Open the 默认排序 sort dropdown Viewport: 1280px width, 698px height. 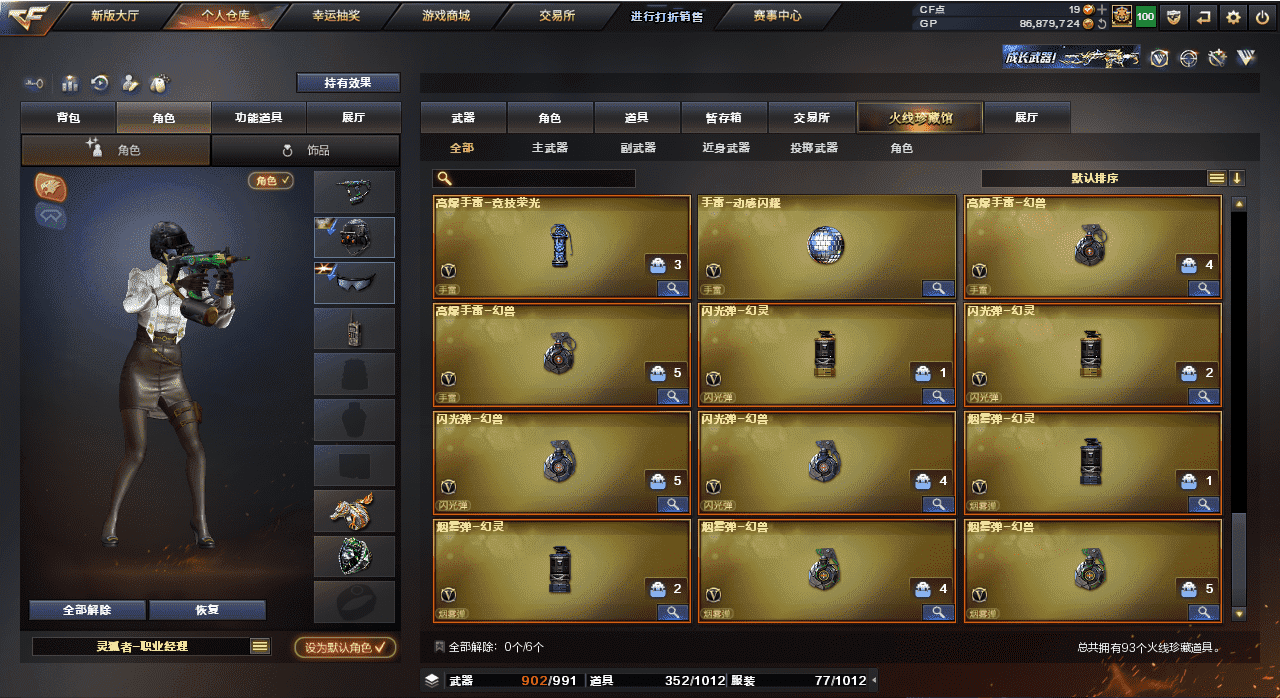[x=1094, y=178]
